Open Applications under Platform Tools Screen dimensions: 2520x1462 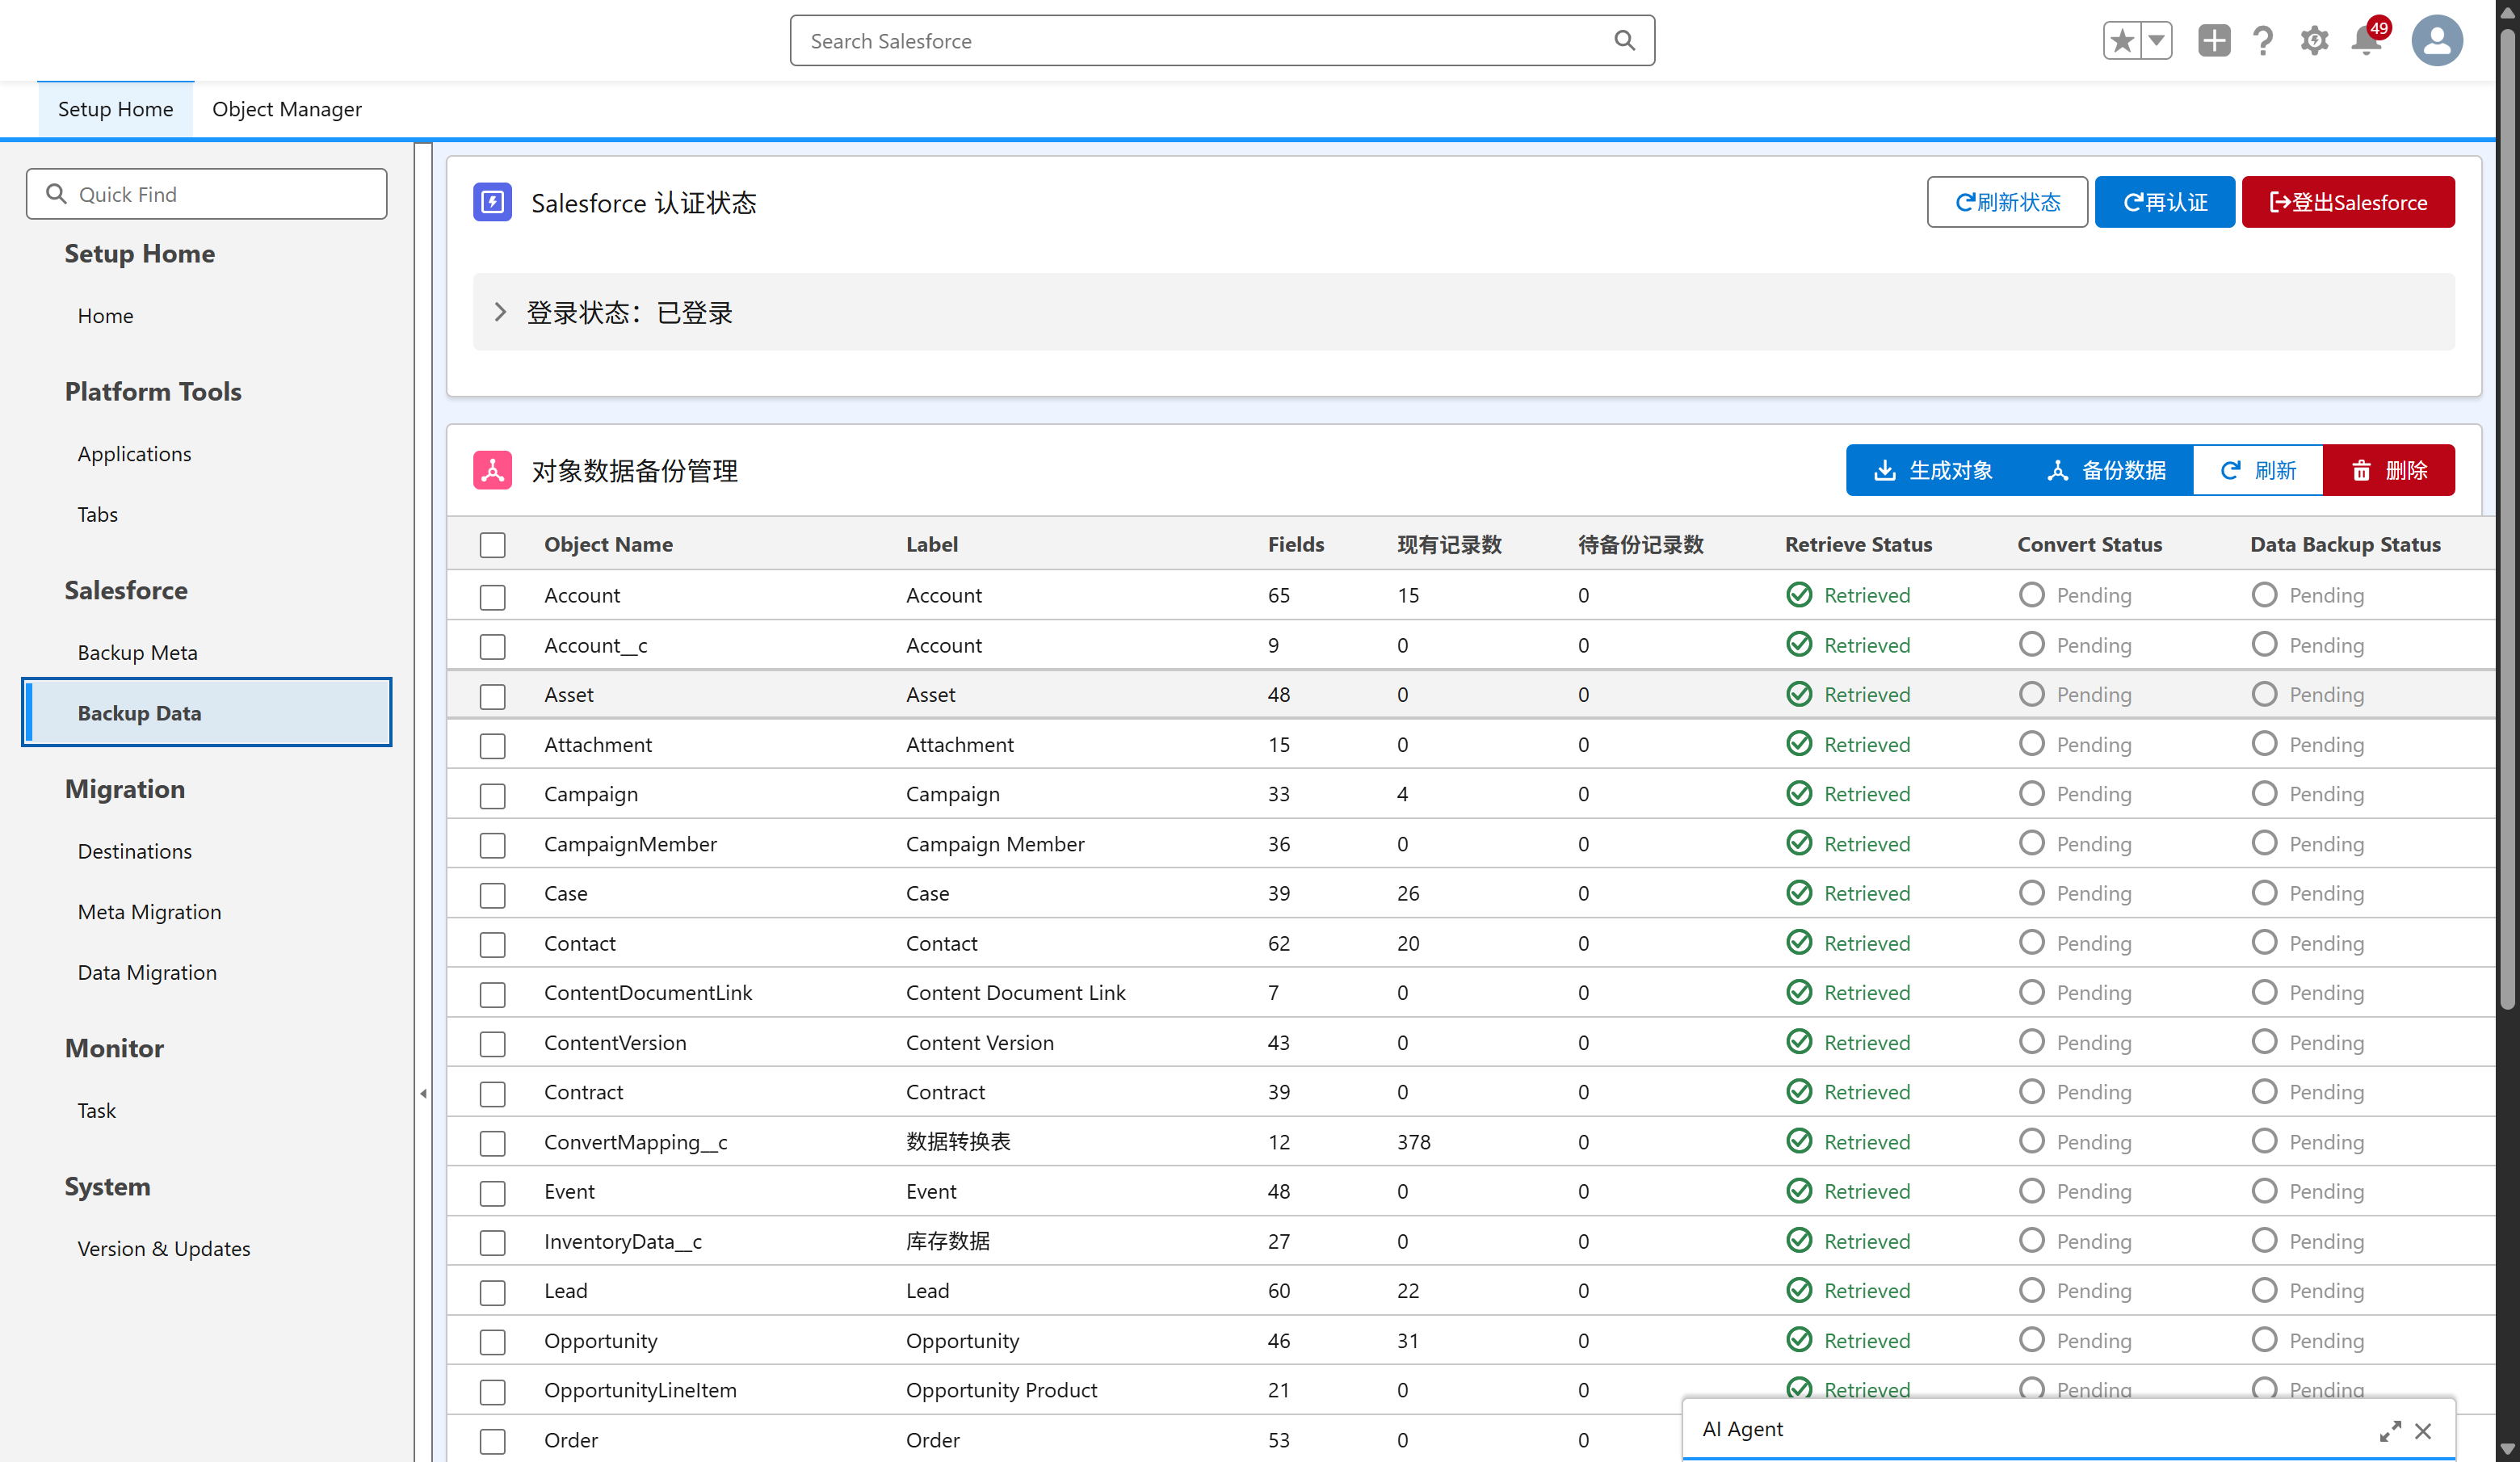134,454
